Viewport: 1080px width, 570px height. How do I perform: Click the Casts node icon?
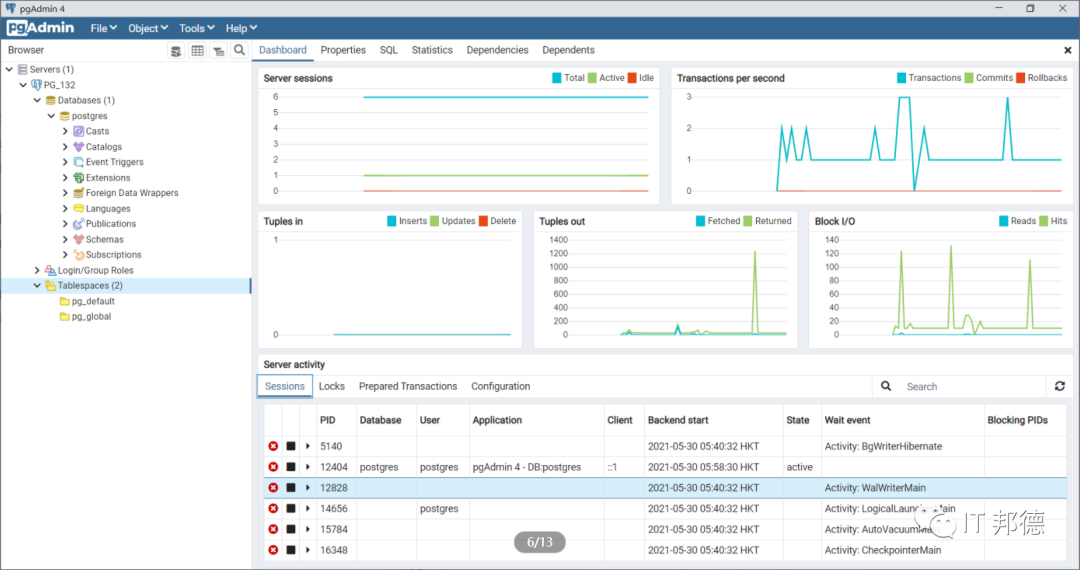click(79, 131)
